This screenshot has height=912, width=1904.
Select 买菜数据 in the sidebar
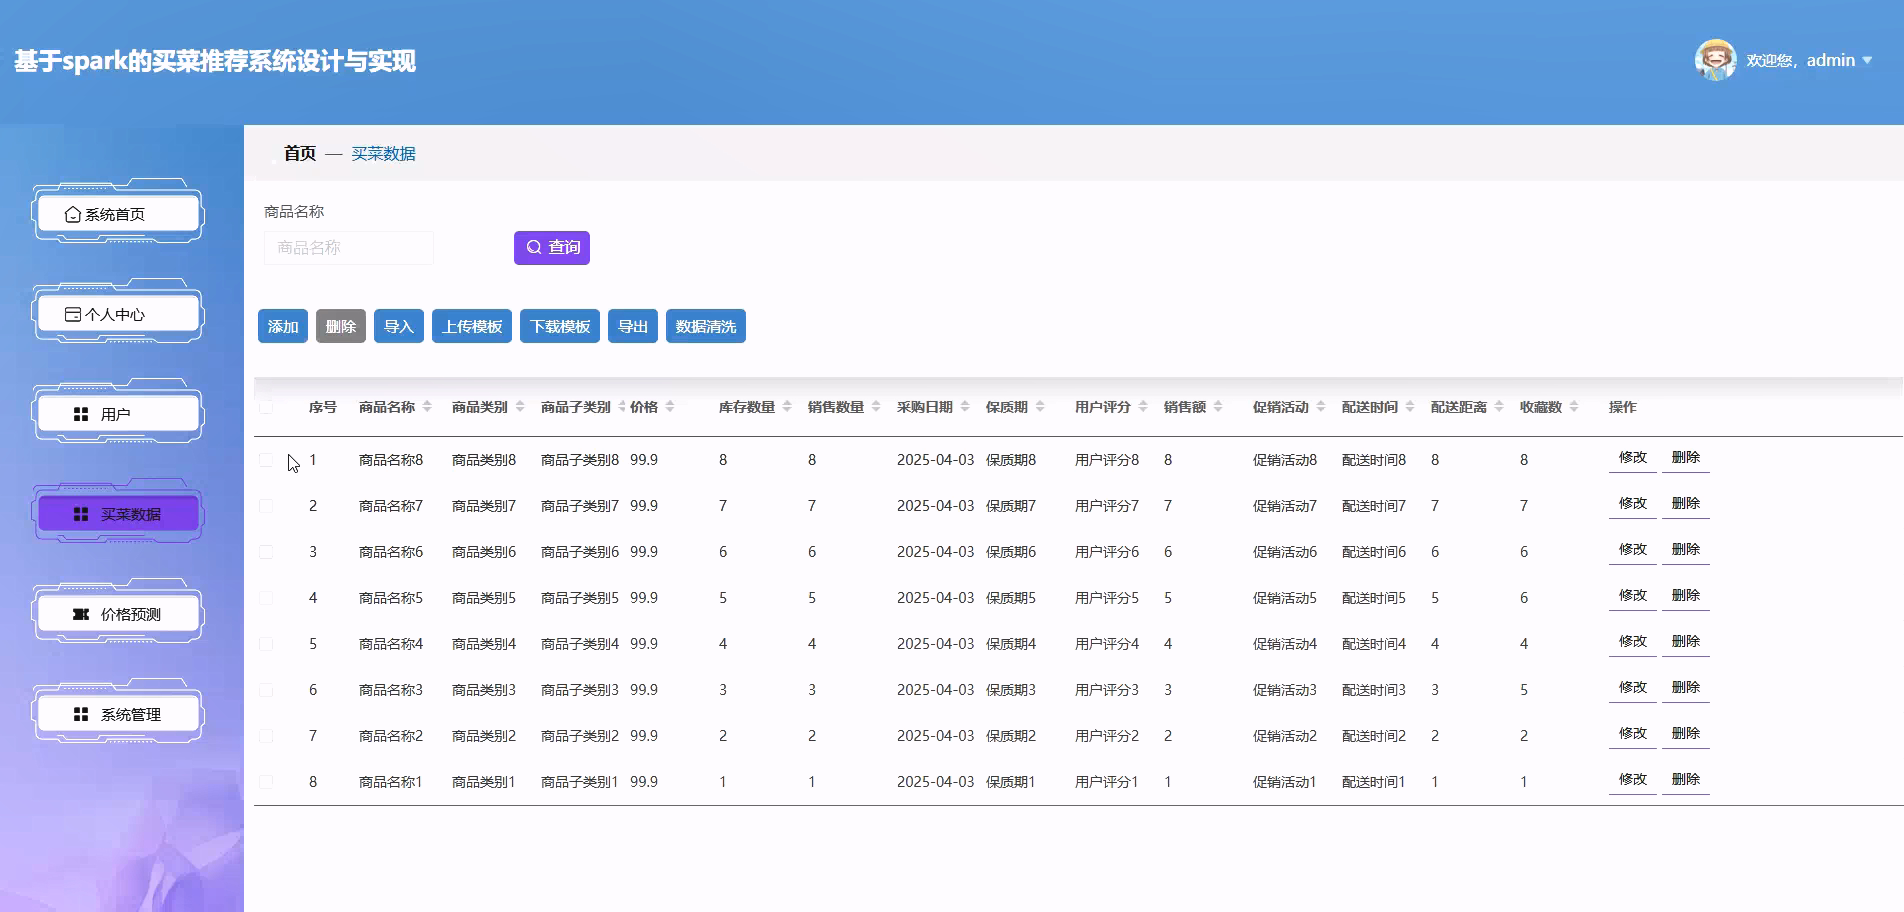(118, 514)
